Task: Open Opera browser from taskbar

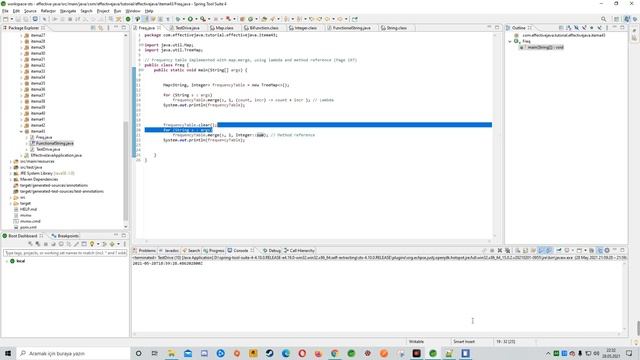Action: tap(302, 353)
